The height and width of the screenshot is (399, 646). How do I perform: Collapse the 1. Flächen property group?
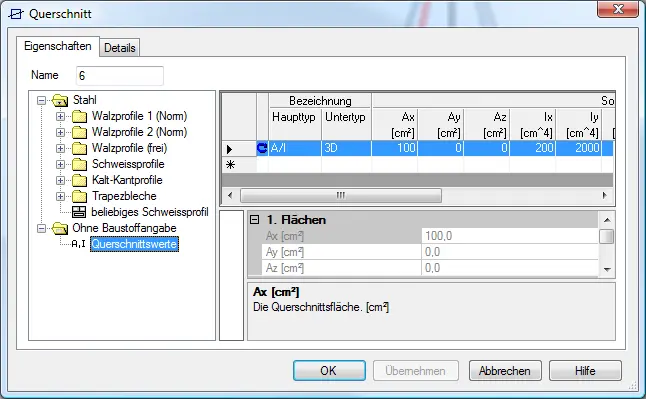pos(255,220)
